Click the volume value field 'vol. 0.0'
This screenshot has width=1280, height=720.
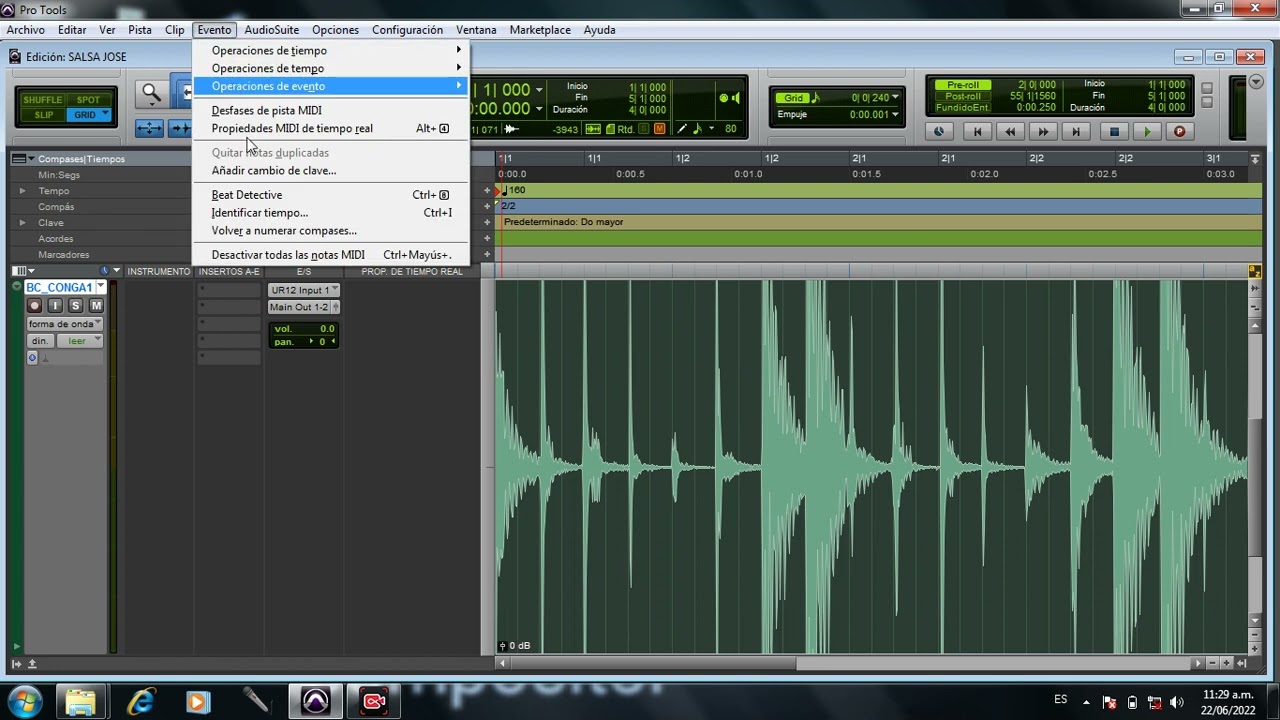[x=304, y=329]
